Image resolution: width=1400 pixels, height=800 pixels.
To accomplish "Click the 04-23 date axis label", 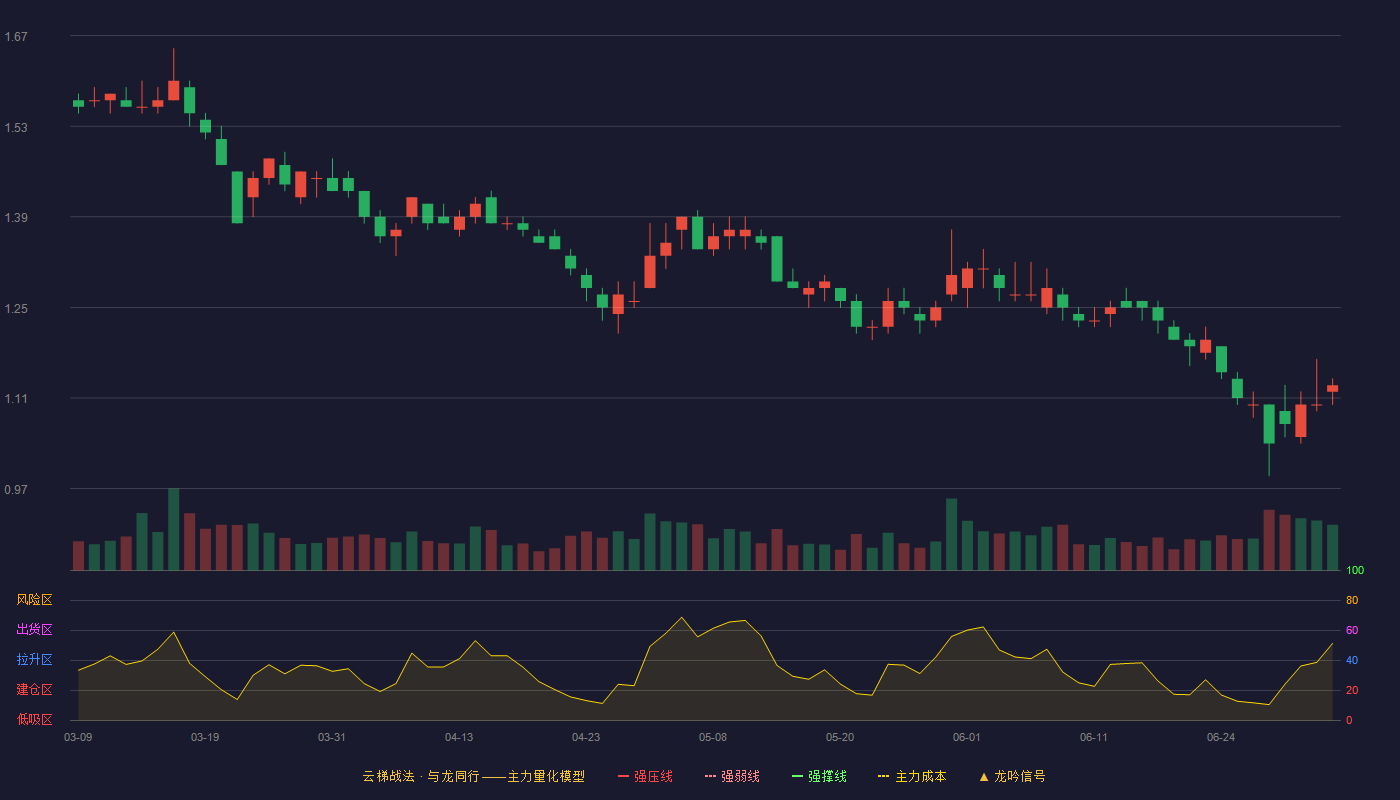I will click(586, 737).
